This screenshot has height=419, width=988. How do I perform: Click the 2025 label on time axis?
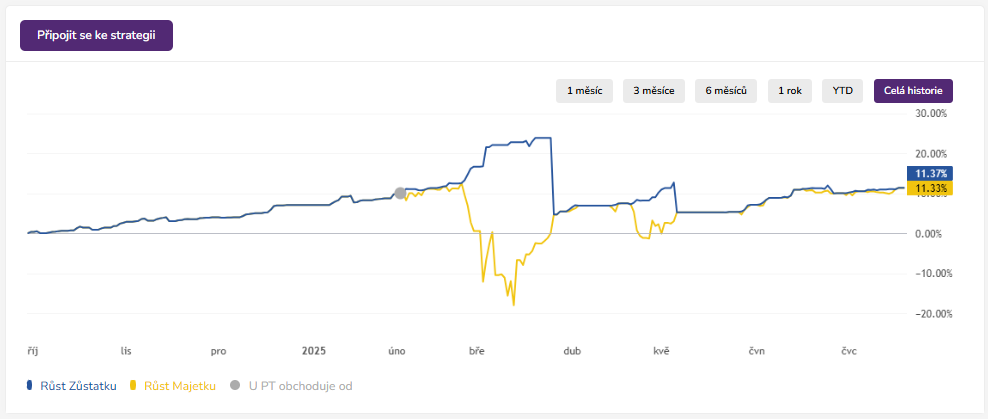[x=314, y=351]
